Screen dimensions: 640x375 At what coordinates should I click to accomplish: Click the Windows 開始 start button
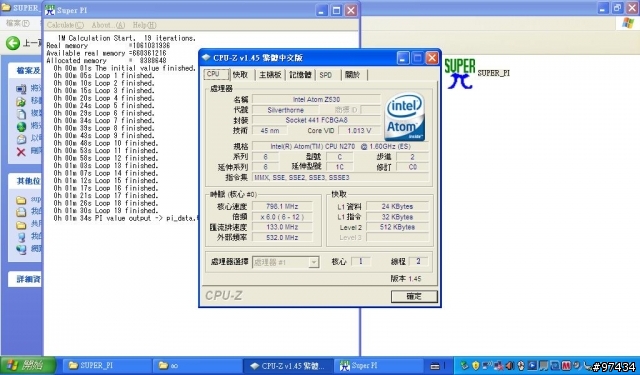pyautogui.click(x=28, y=365)
